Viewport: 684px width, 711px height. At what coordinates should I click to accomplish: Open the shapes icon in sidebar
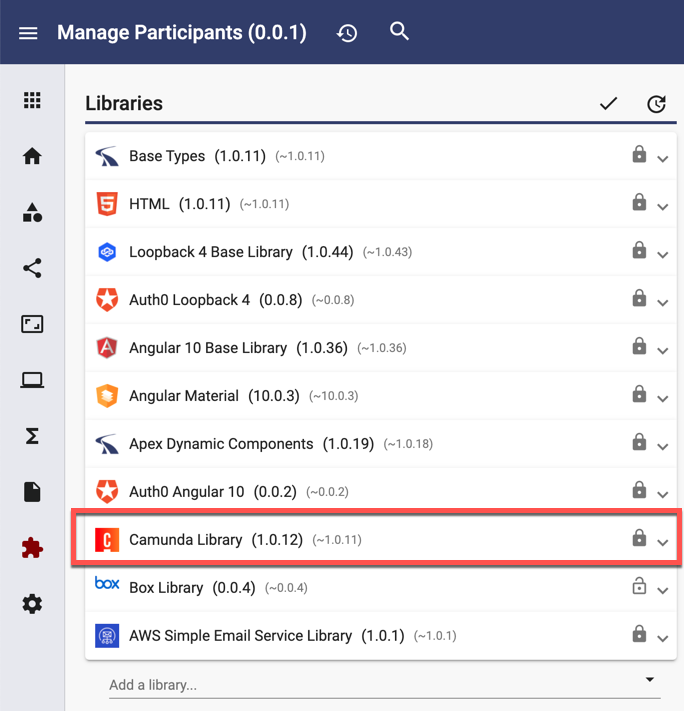tap(32, 212)
